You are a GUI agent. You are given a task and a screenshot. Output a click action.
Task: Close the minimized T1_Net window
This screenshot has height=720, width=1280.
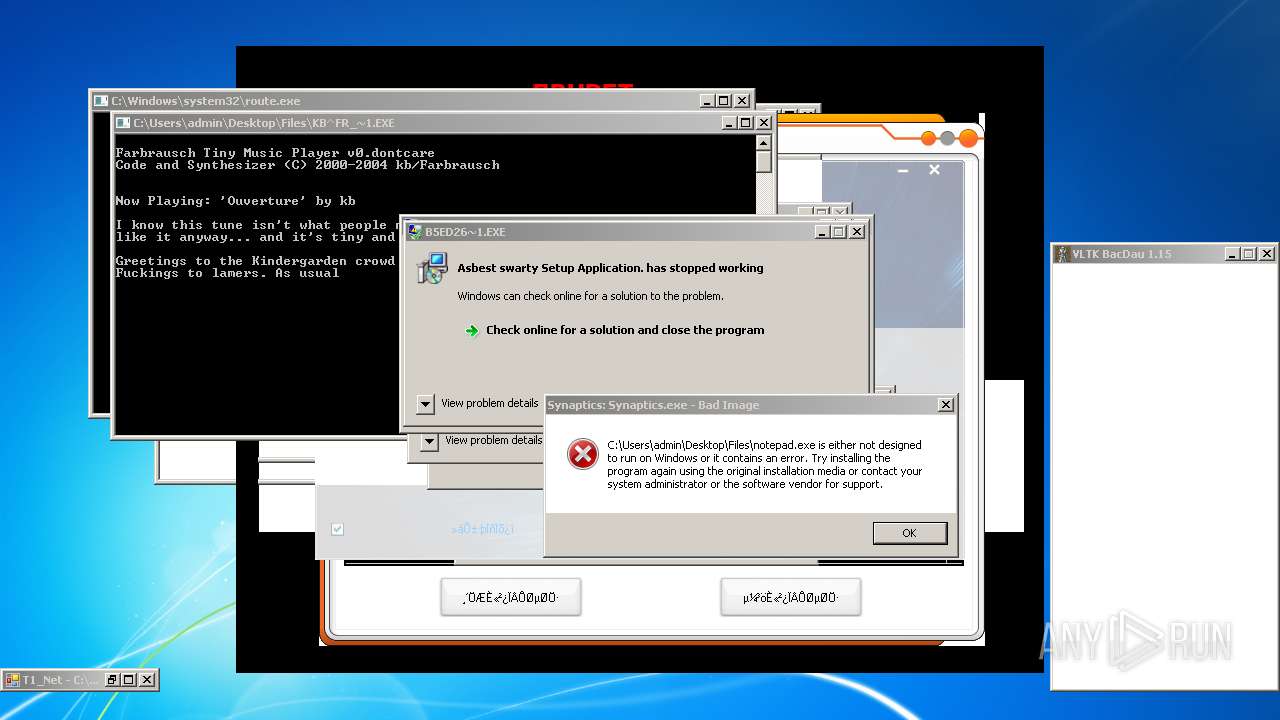(x=147, y=680)
